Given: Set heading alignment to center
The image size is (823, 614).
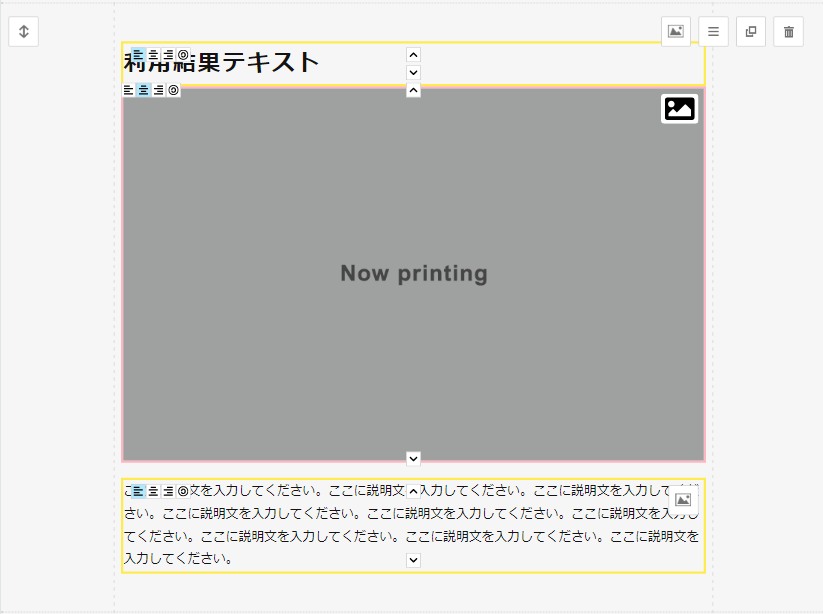Looking at the screenshot, I should (153, 54).
